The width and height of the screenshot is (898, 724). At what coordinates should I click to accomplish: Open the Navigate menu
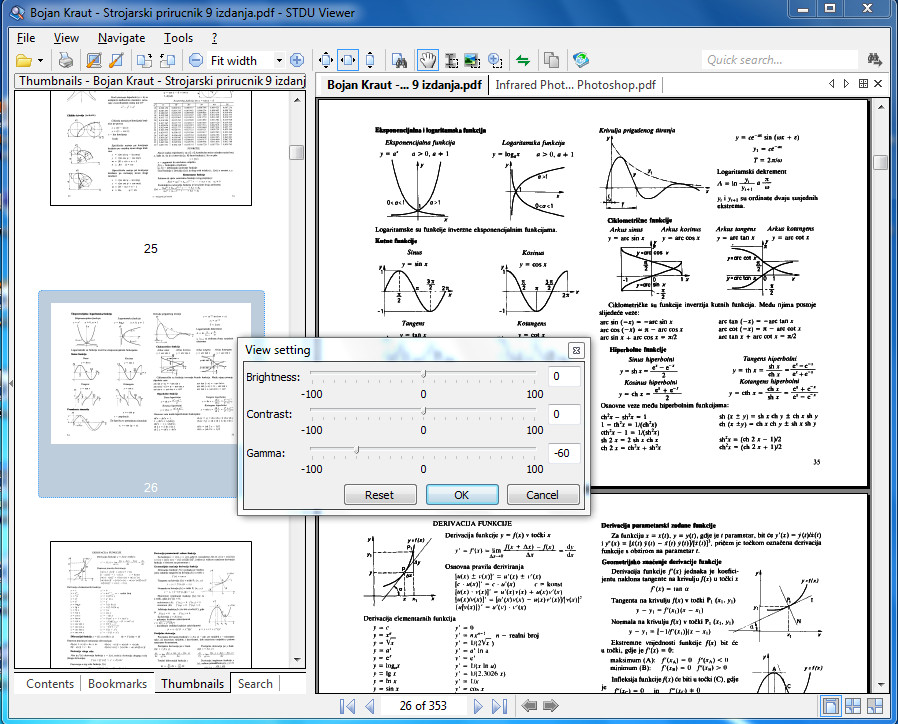[x=121, y=37]
